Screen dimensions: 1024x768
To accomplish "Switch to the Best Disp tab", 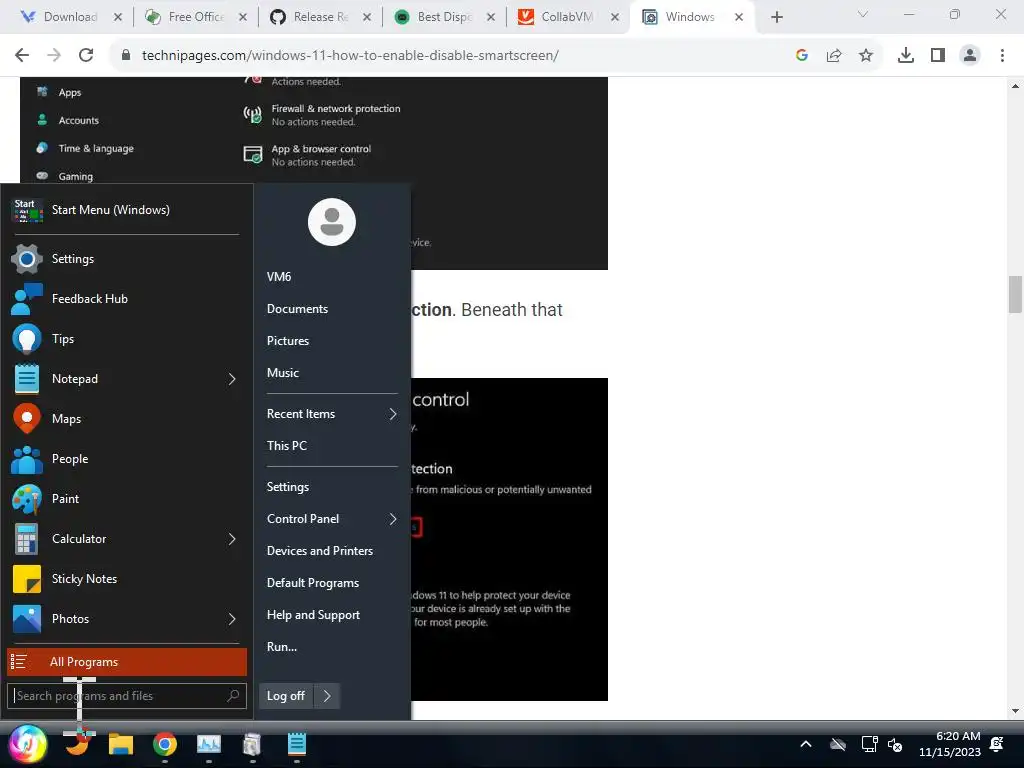I will [445, 17].
